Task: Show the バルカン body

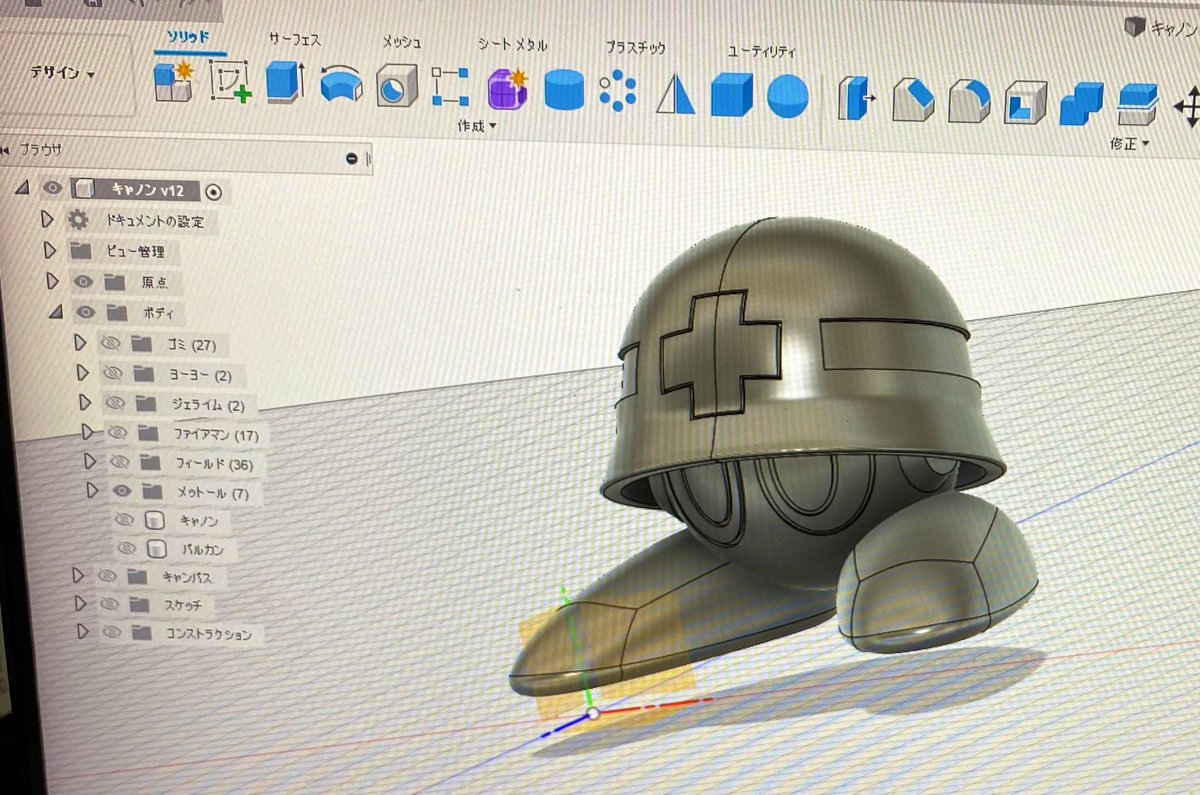Action: coord(126,548)
